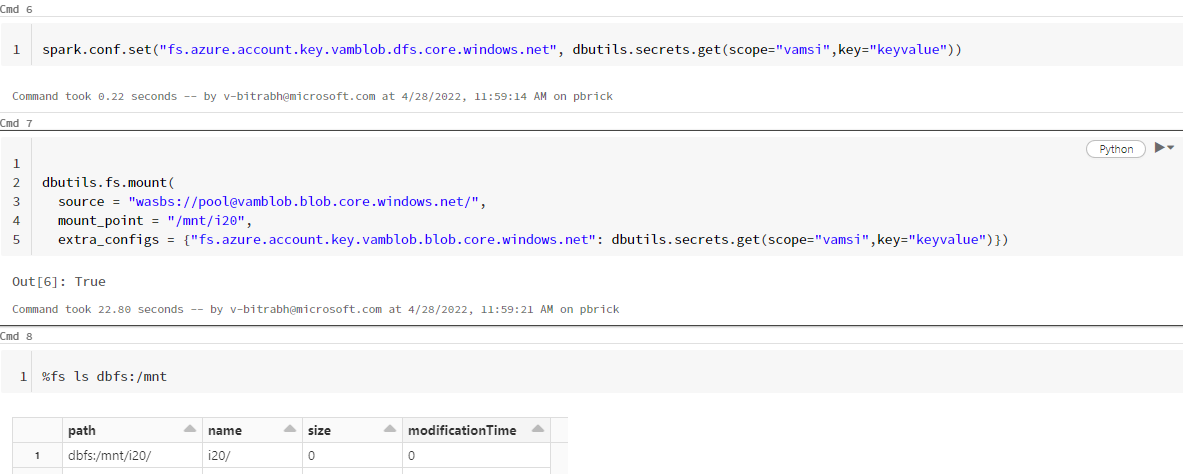Click the Python language button in Cmd 7
Image resolution: width=1183 pixels, height=474 pixels.
1116,149
